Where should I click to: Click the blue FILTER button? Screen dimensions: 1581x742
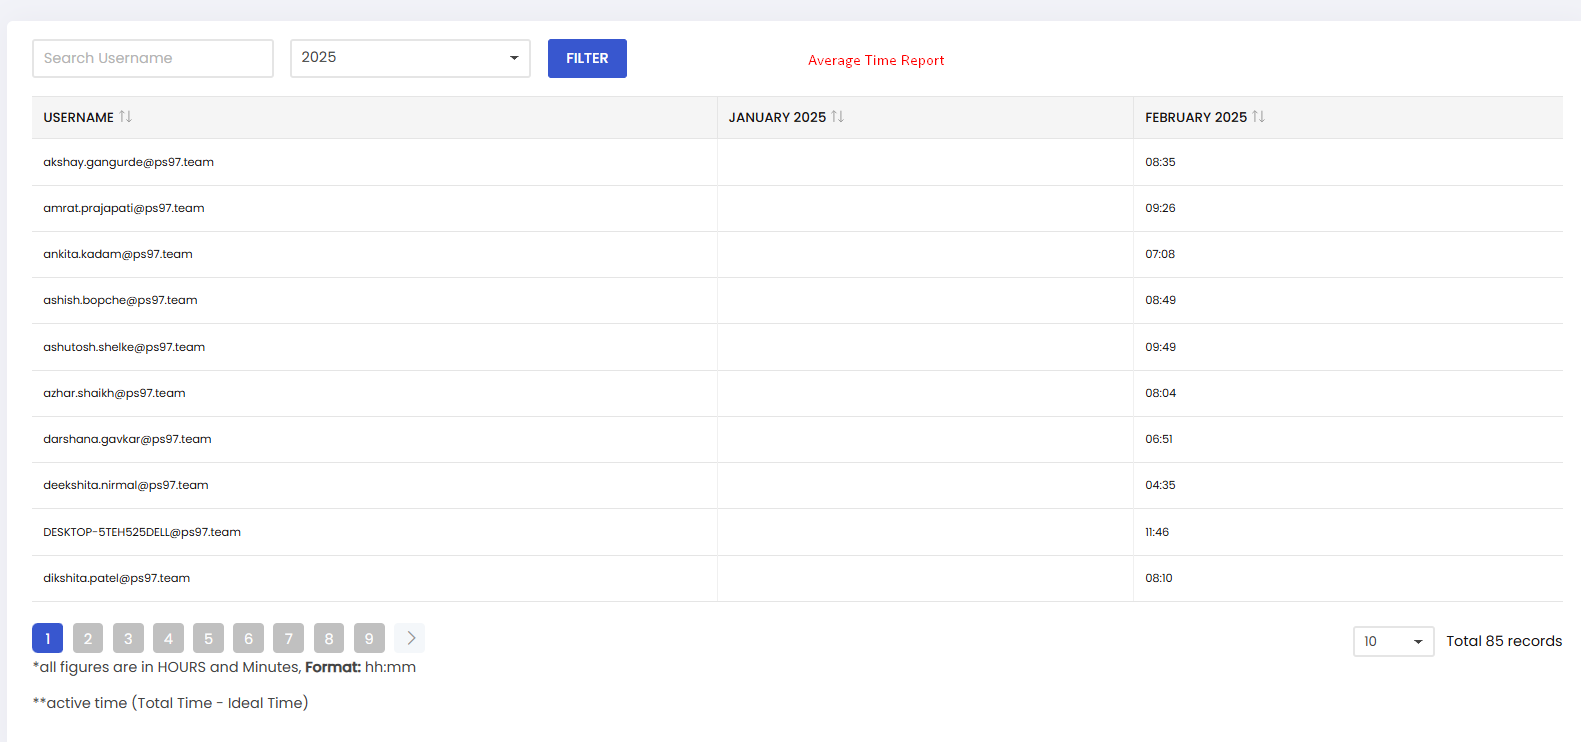(x=587, y=58)
